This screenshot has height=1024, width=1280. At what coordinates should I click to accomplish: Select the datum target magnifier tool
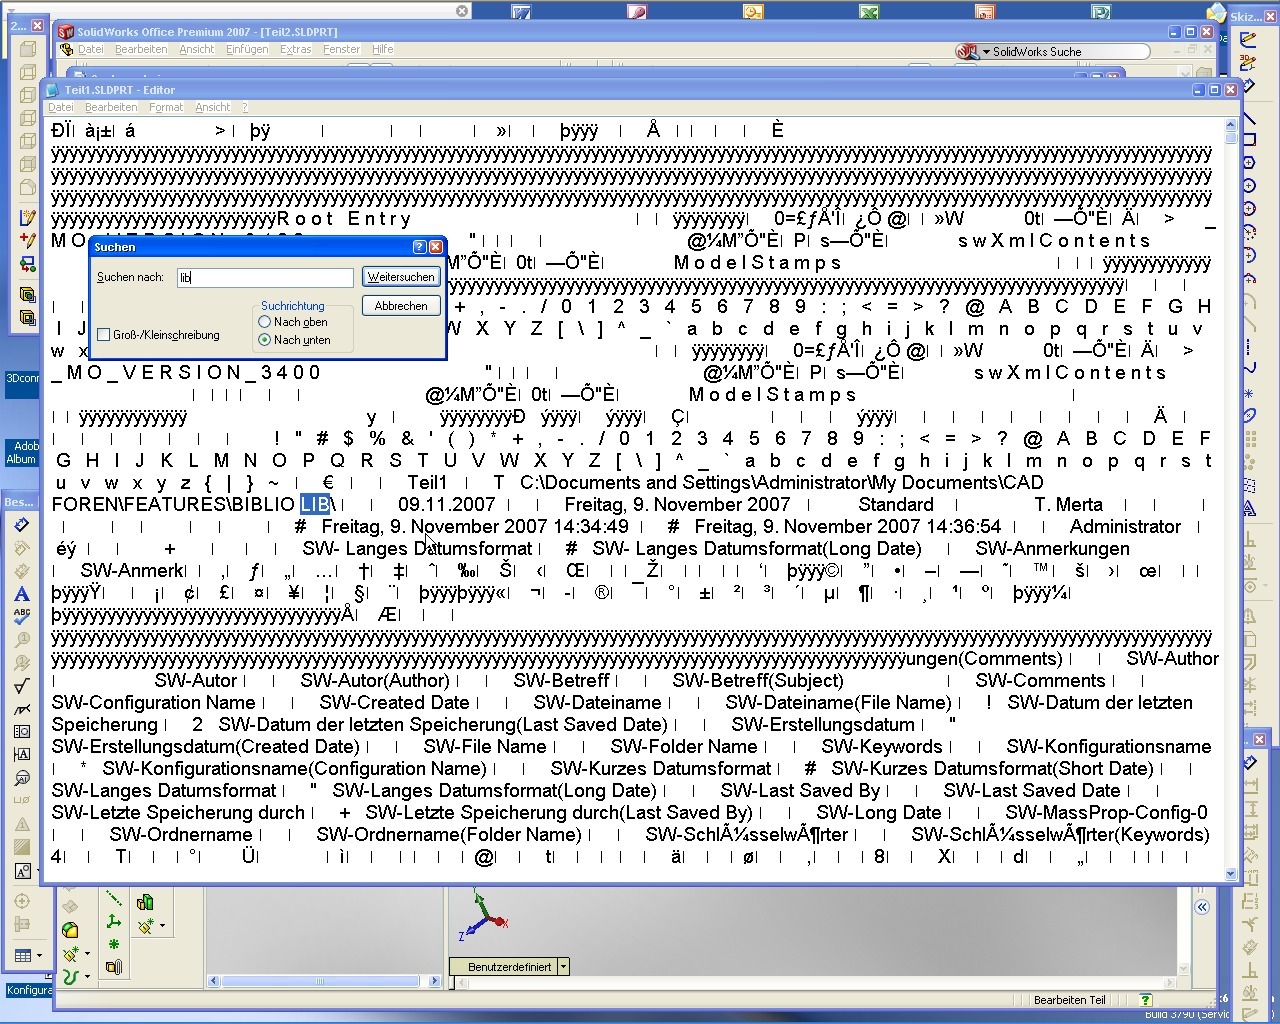point(22,778)
